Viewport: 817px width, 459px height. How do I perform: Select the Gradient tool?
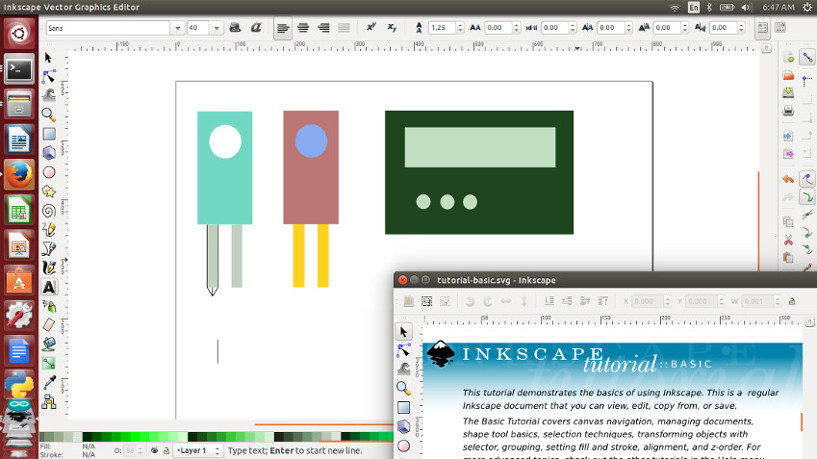coord(49,363)
